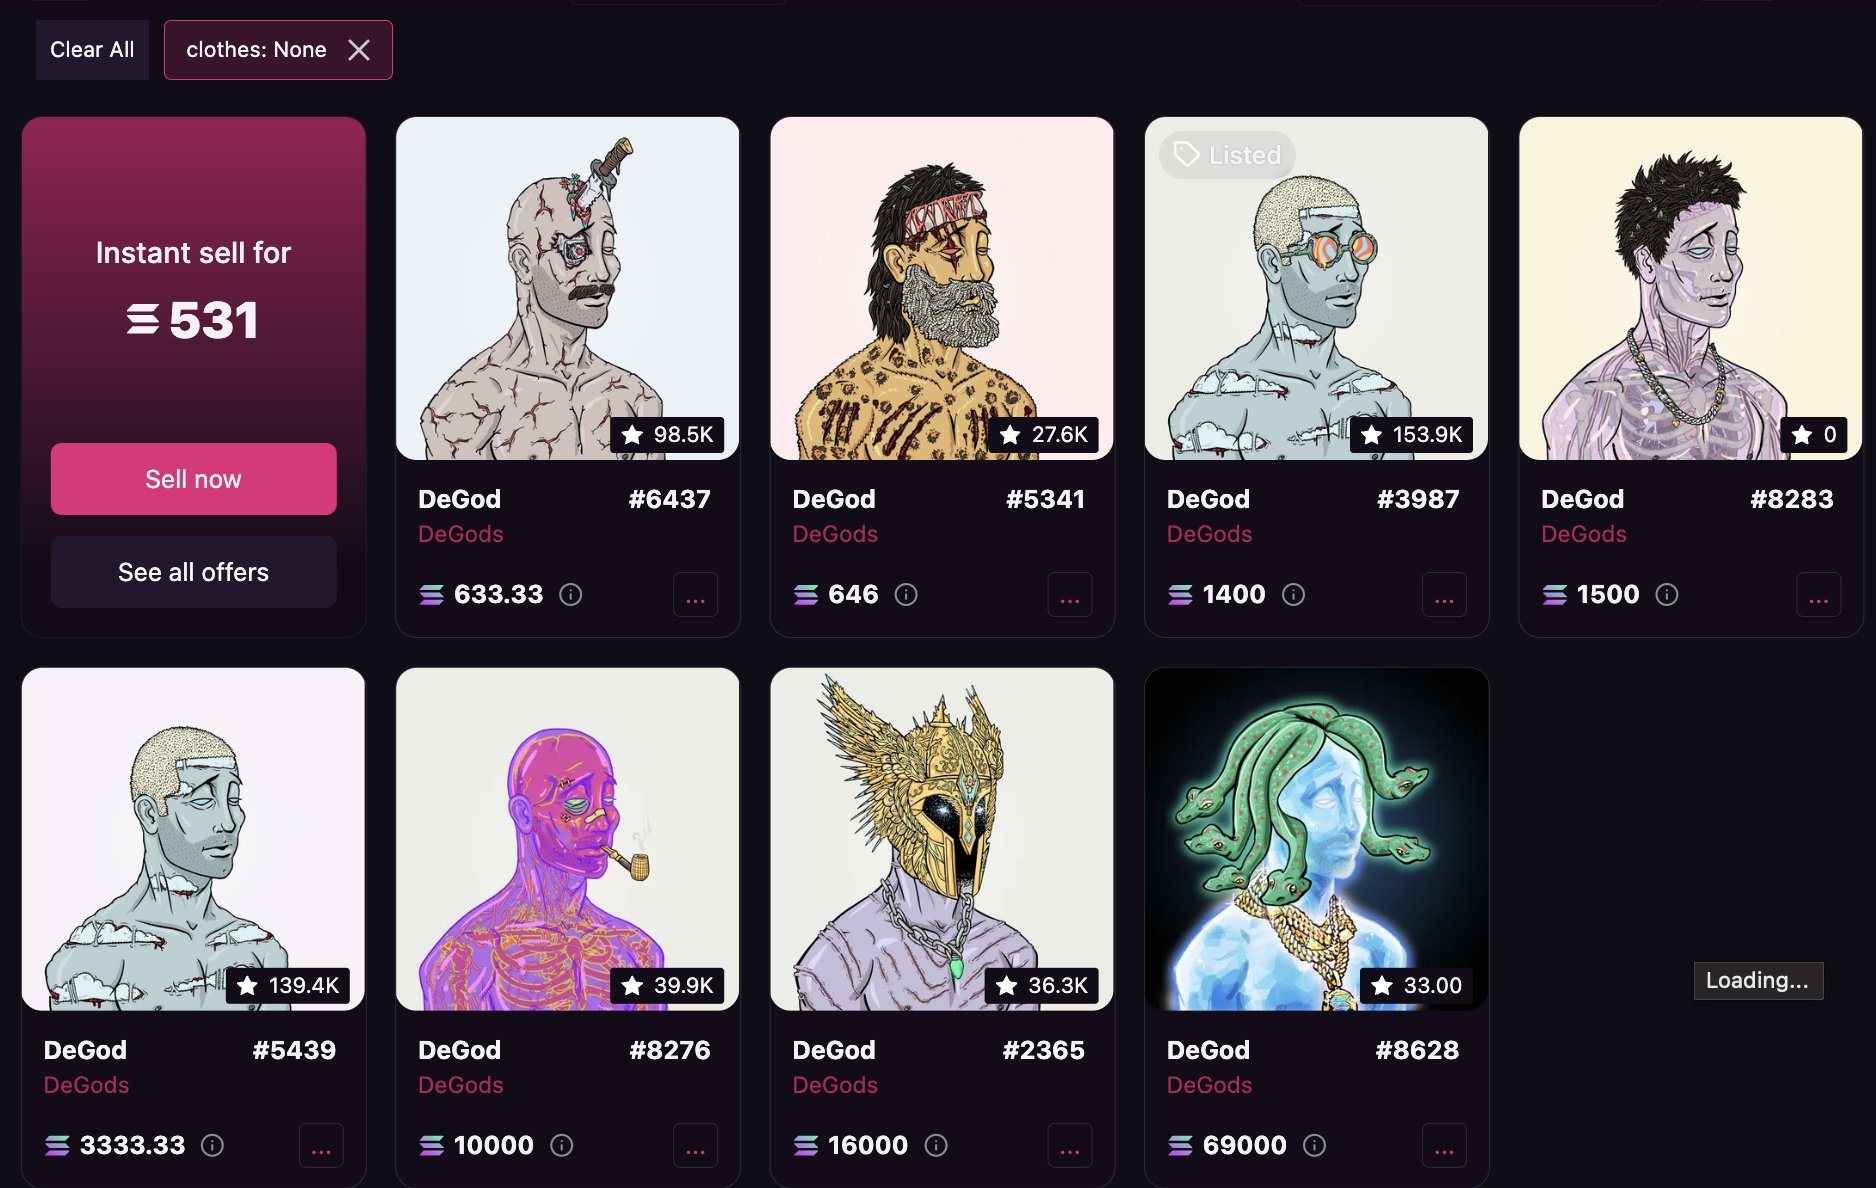The height and width of the screenshot is (1188, 1876).
Task: Open the DeGods collection link under #8276
Action: (x=461, y=1085)
